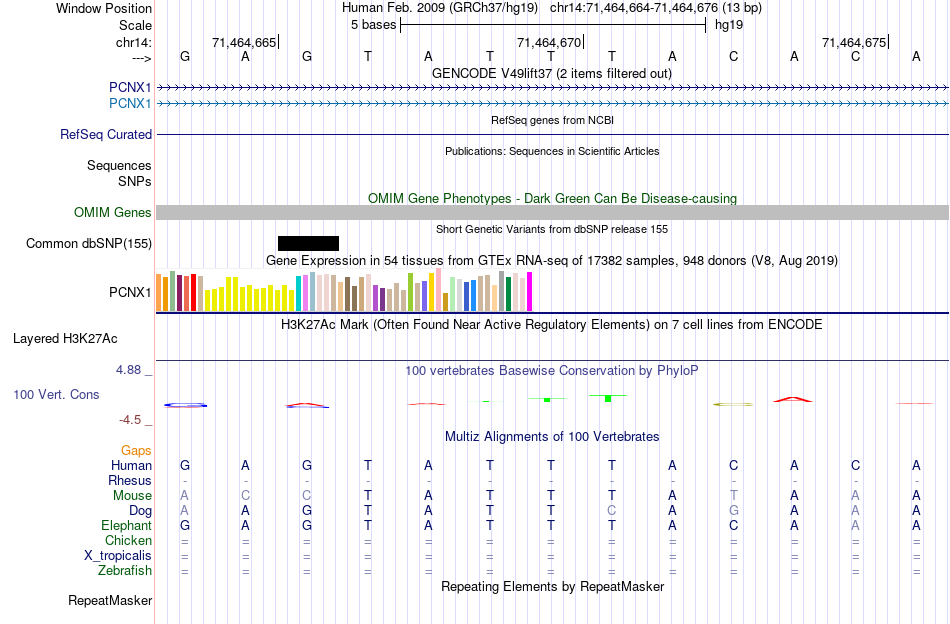
Task: Click the Sequences publications track label
Action: click(119, 165)
